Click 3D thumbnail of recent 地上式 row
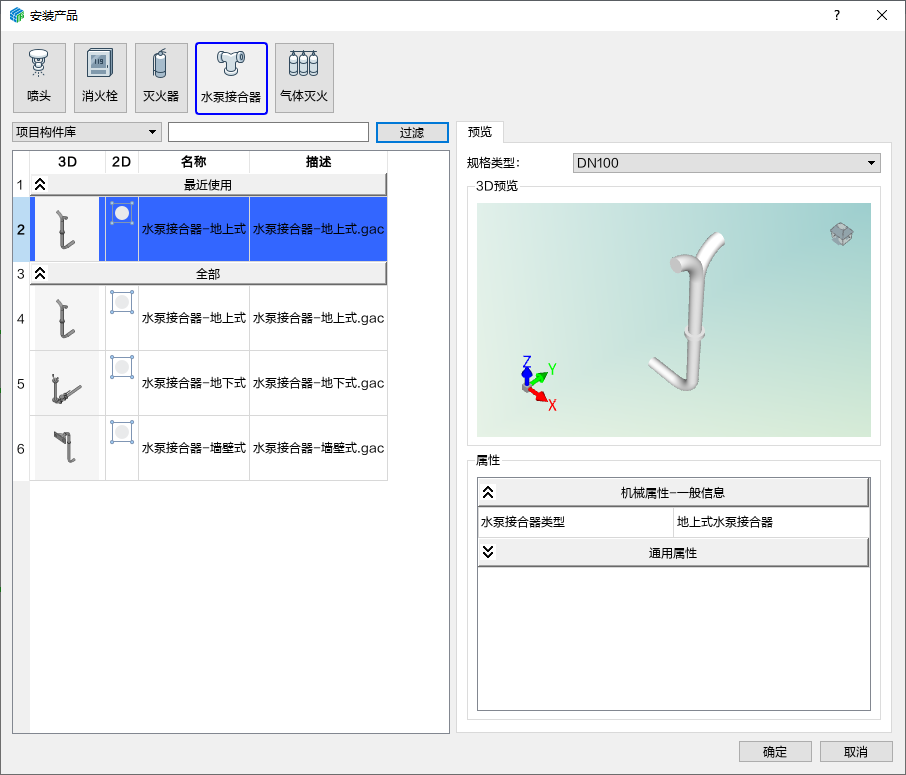The width and height of the screenshot is (906, 775). pos(67,229)
